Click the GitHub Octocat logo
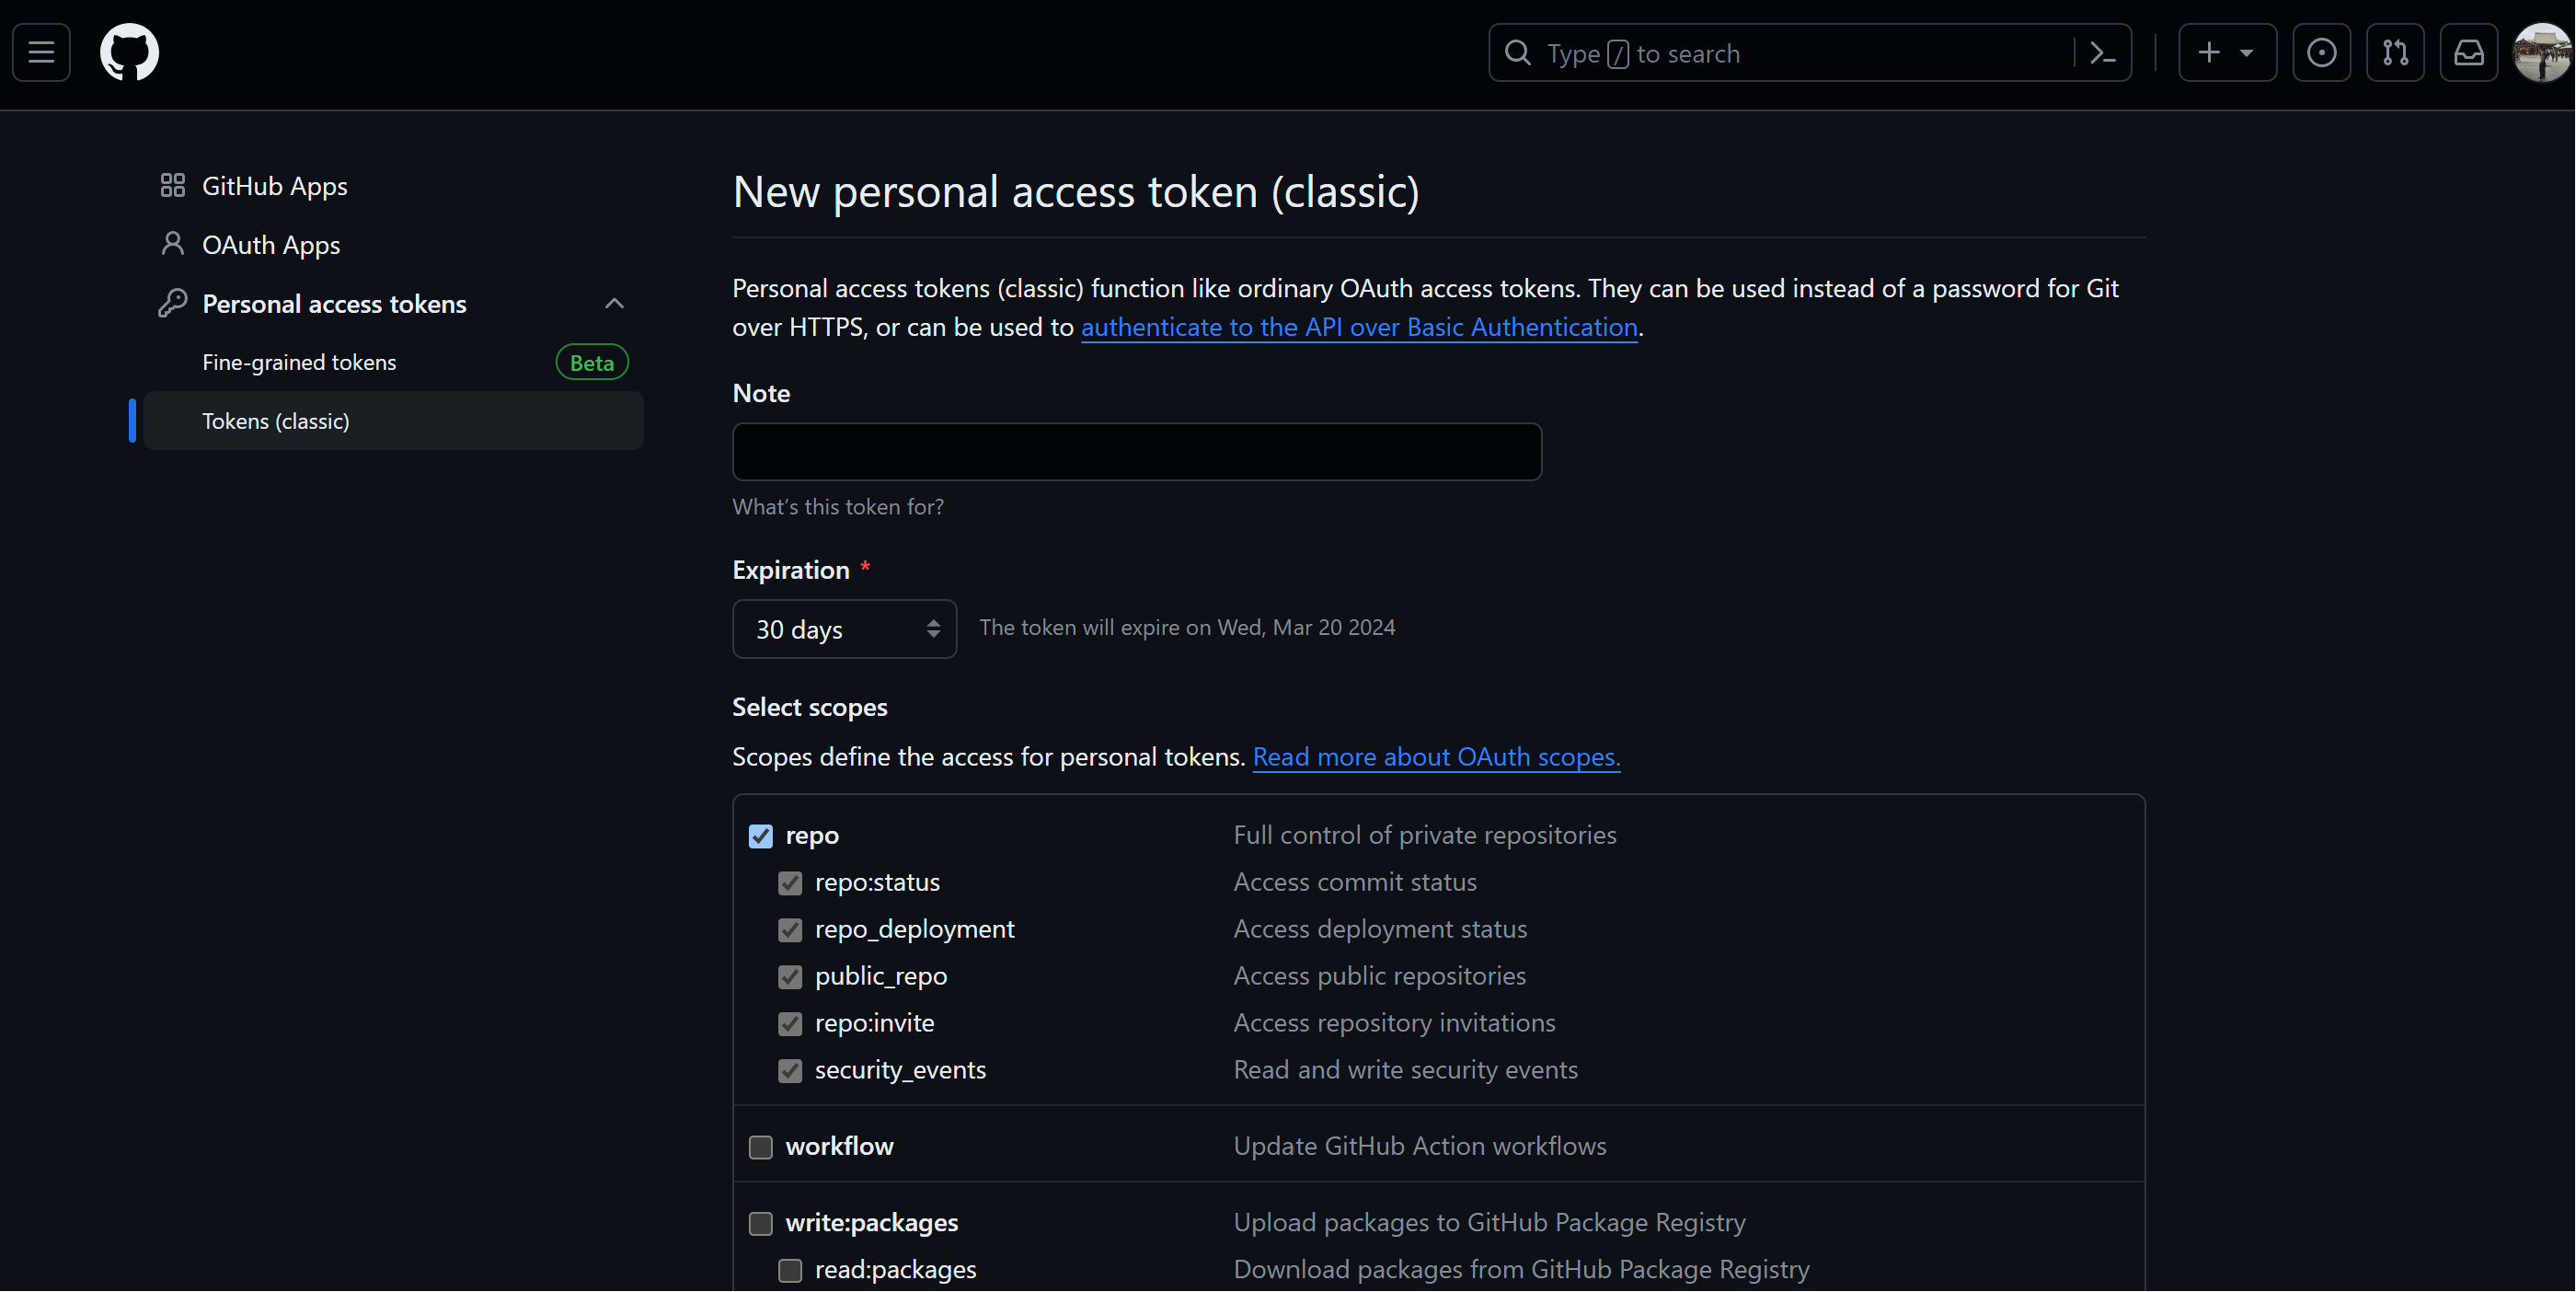 [x=129, y=52]
